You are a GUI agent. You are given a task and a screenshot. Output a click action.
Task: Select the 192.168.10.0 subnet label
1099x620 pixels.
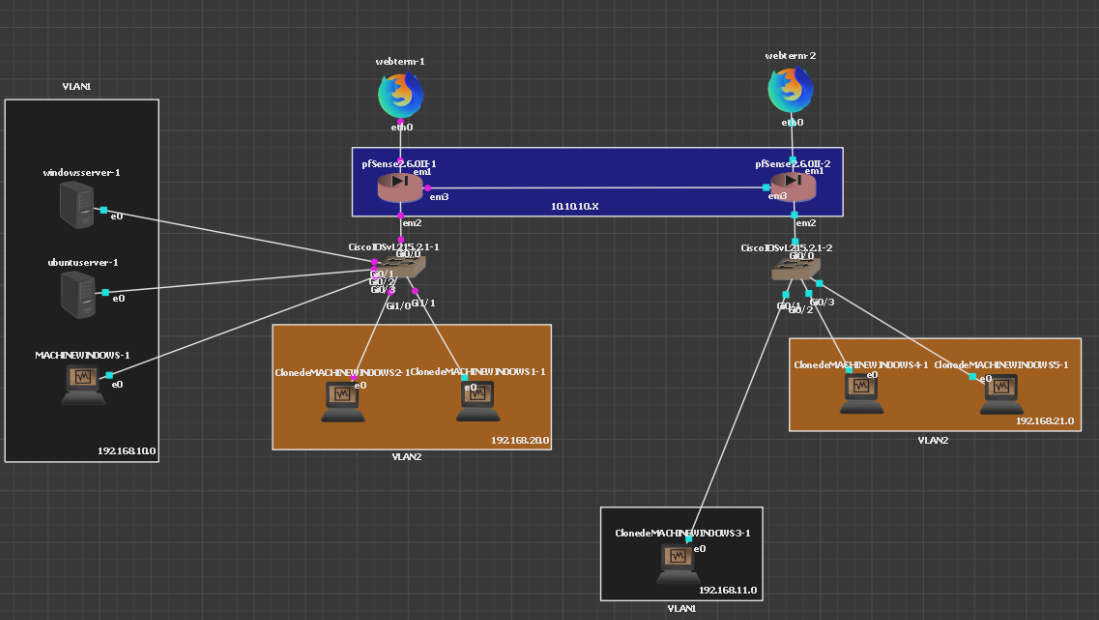coord(127,451)
